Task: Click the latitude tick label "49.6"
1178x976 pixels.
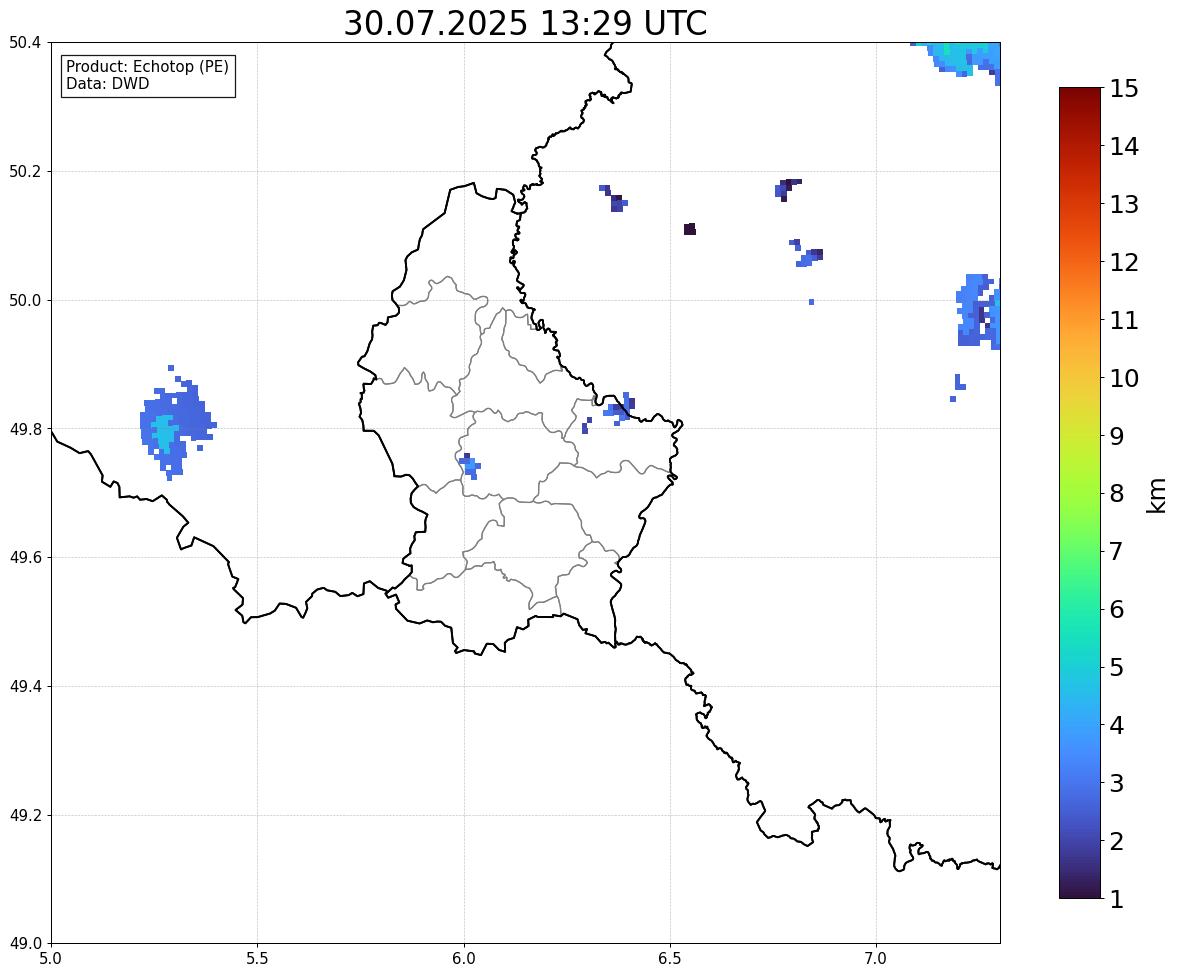Action: (25, 557)
